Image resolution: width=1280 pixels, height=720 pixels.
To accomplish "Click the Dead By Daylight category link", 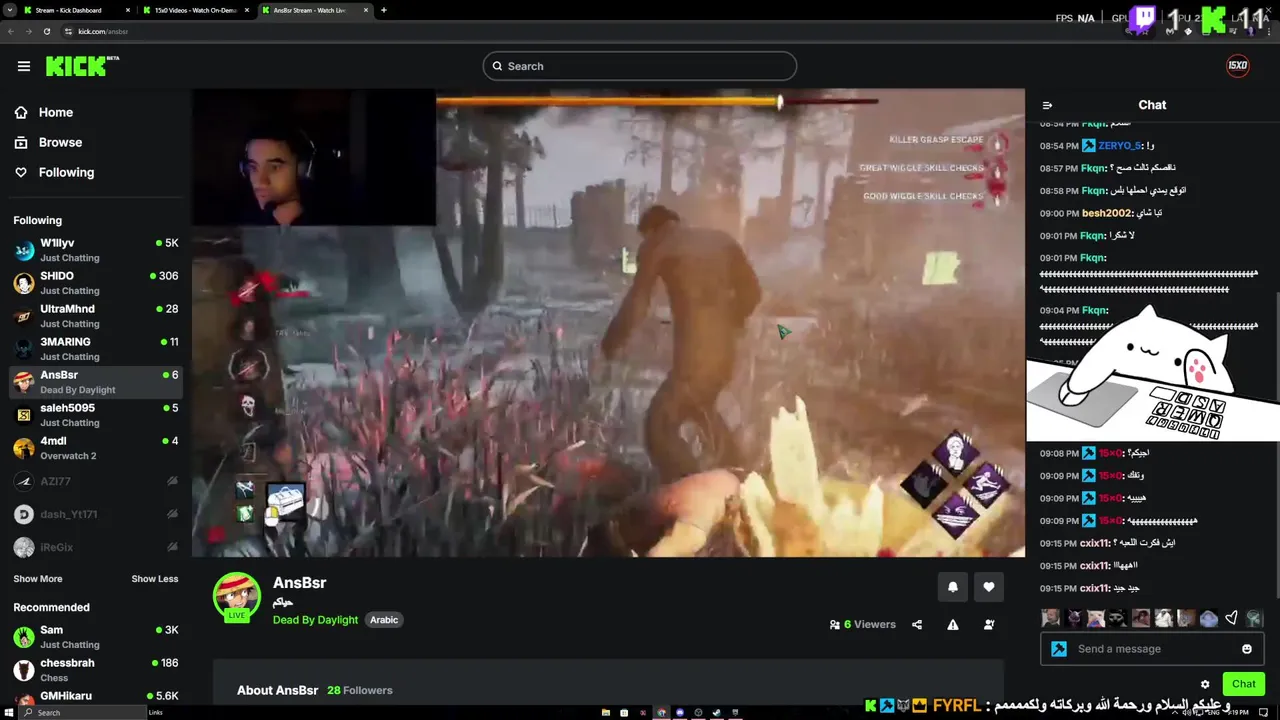I will (315, 620).
